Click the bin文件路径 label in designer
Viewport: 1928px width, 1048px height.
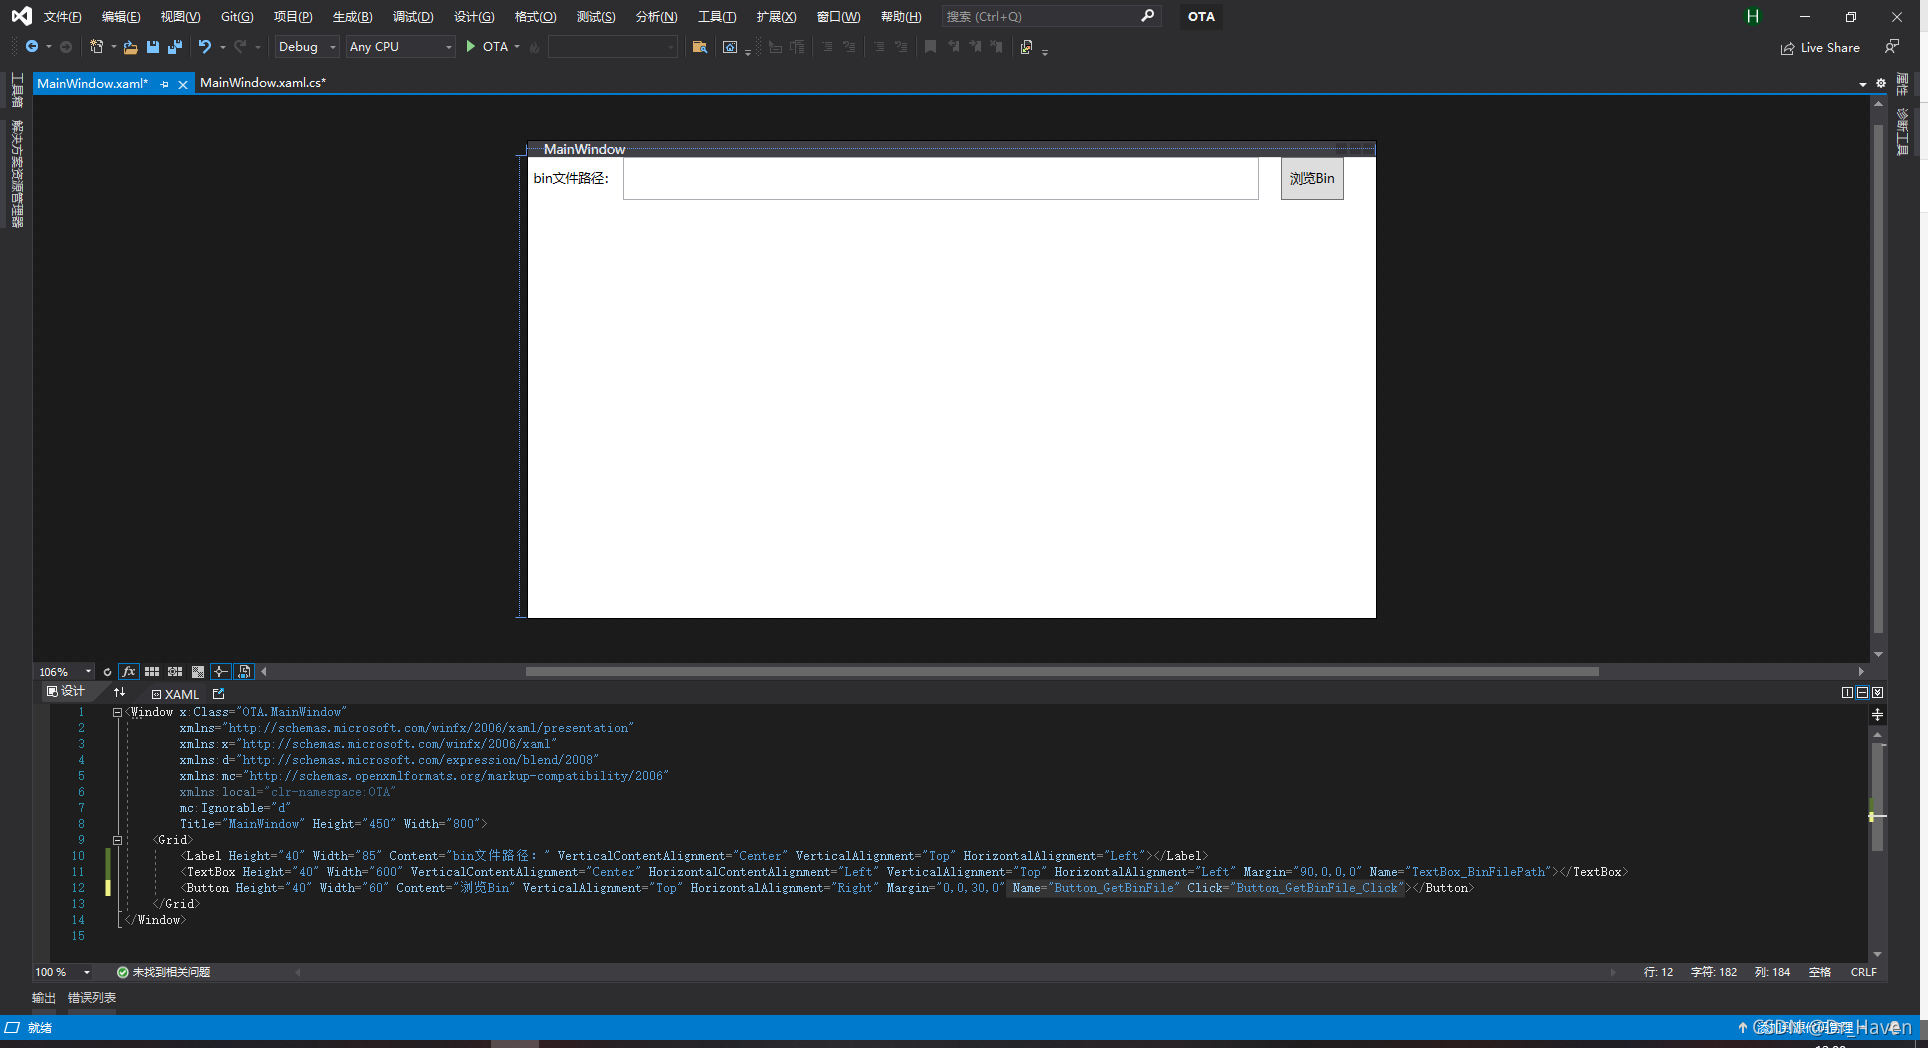point(571,178)
